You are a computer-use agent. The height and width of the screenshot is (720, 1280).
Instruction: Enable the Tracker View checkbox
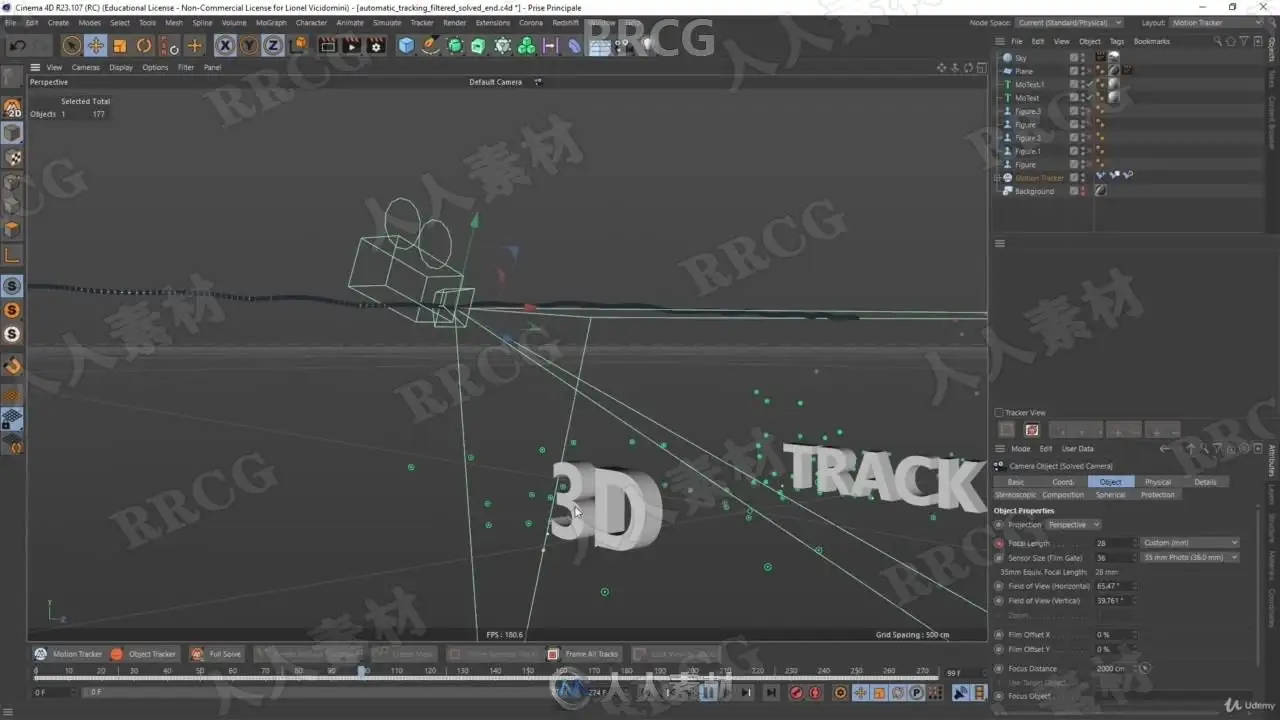coord(998,413)
